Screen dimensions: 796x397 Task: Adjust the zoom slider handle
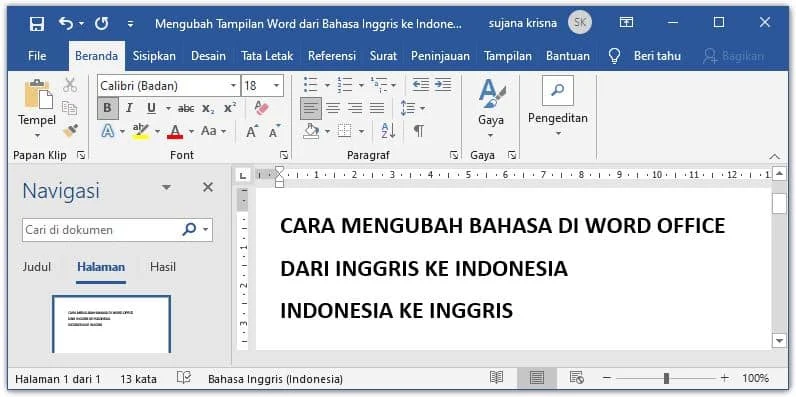[x=666, y=378]
